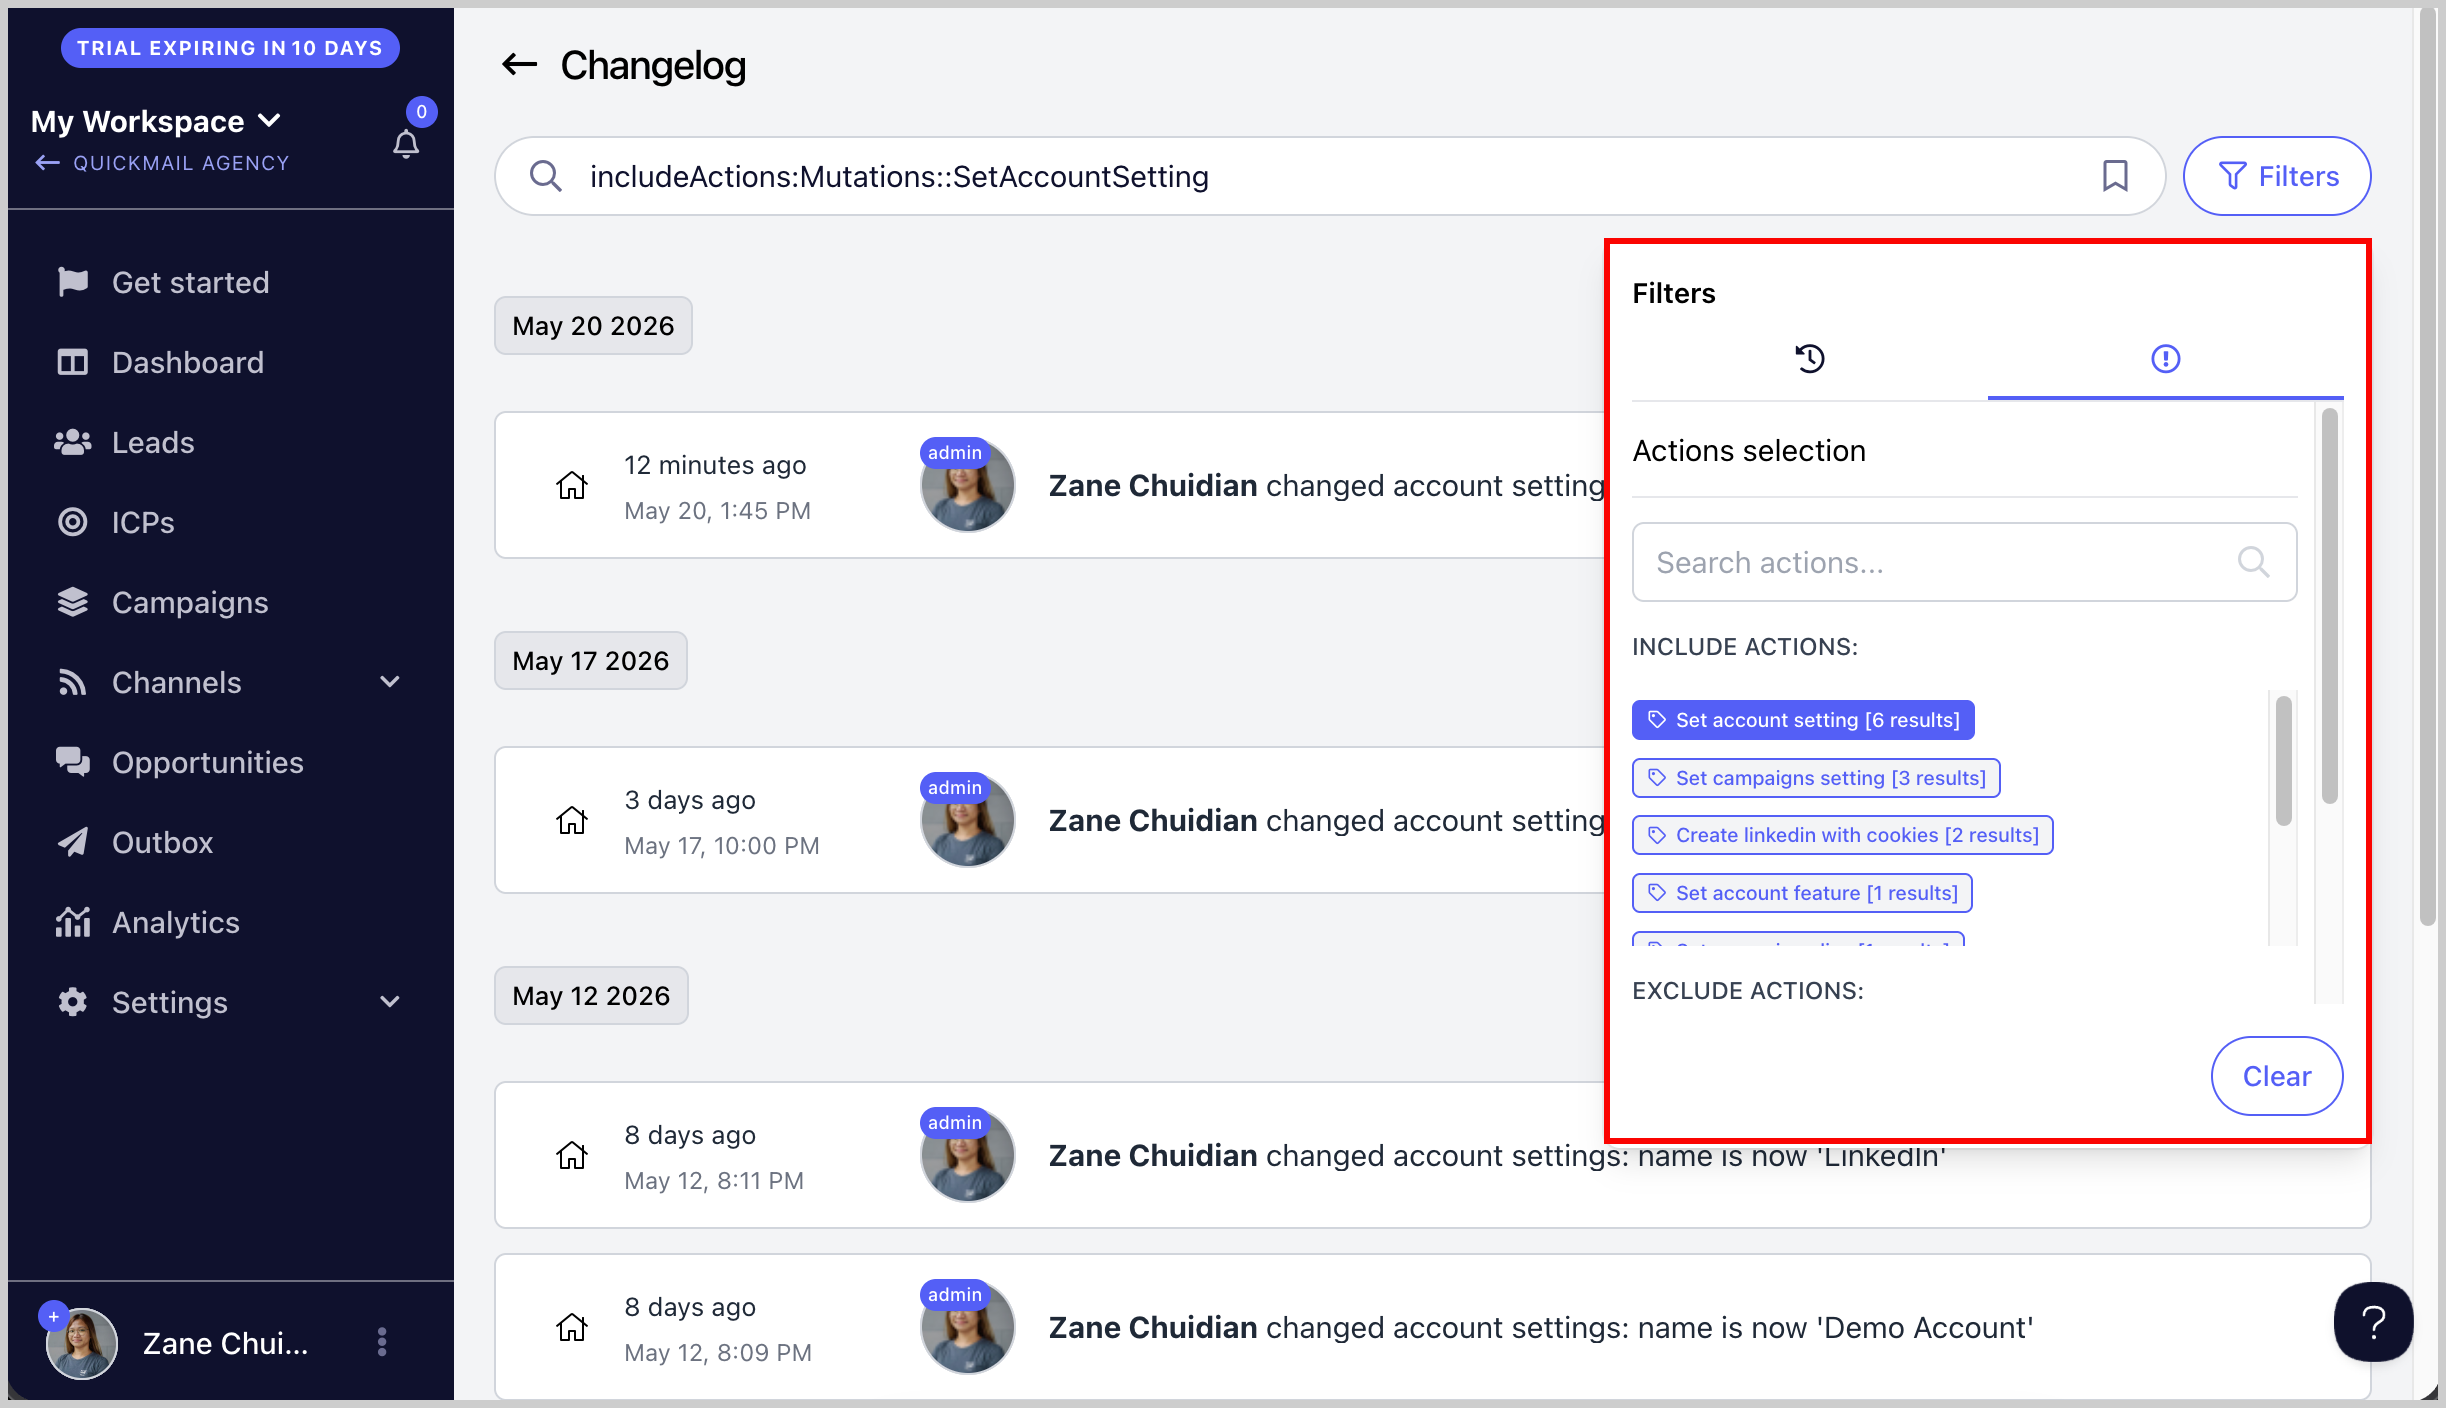Click home icon on May 12, 8:09 PM entry
The image size is (2446, 1408).
[x=572, y=1328]
